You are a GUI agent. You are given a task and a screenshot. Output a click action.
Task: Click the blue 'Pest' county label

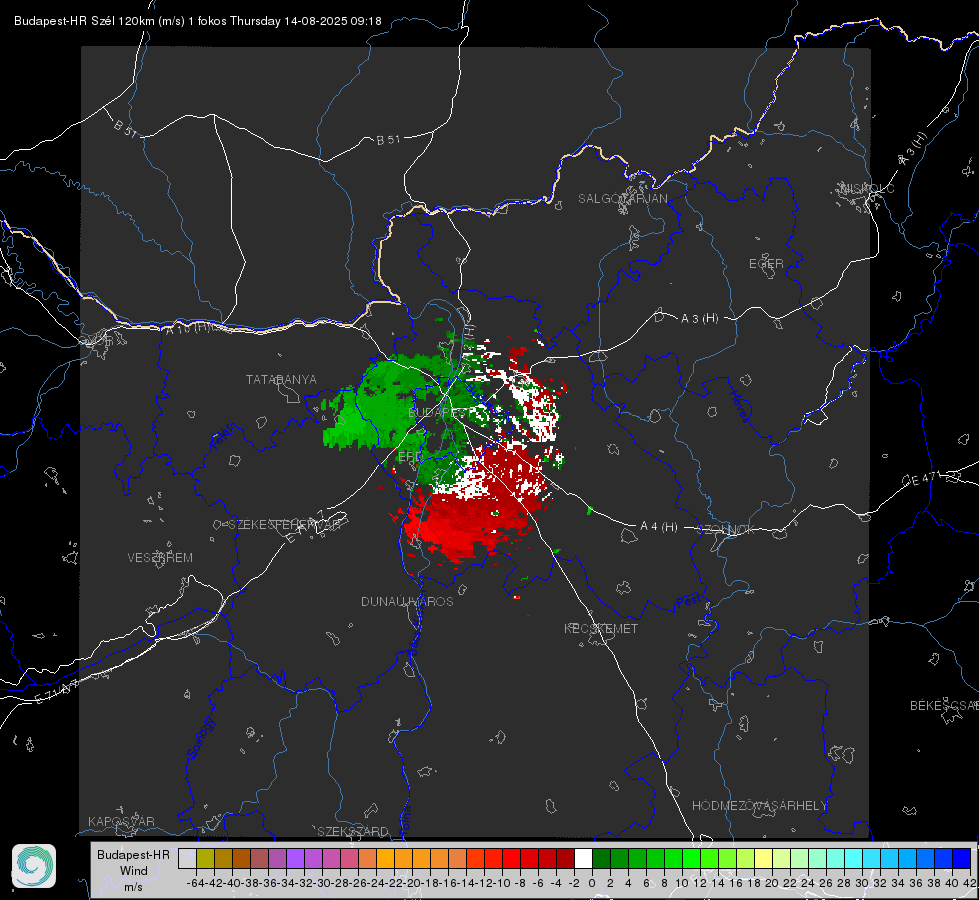click(x=689, y=601)
